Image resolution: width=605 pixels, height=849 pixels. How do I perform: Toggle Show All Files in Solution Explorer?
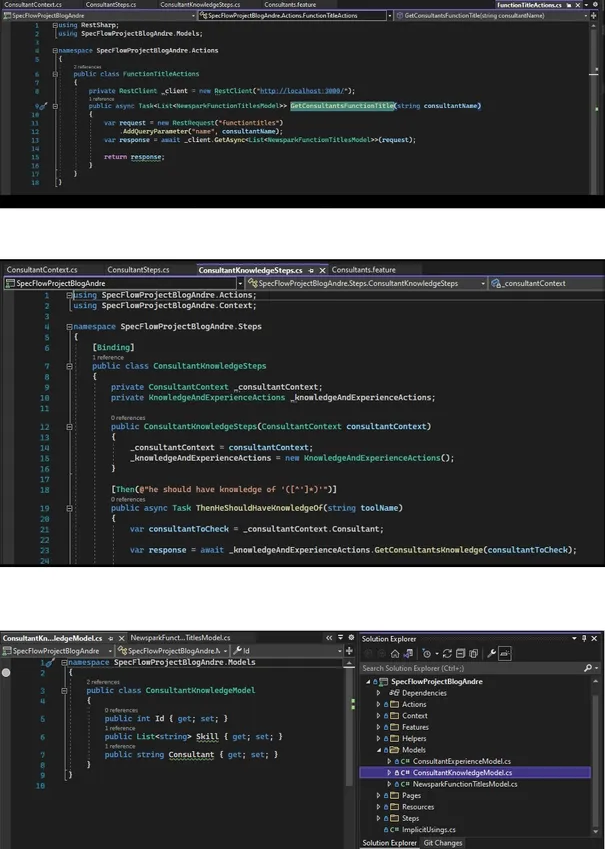click(x=473, y=654)
